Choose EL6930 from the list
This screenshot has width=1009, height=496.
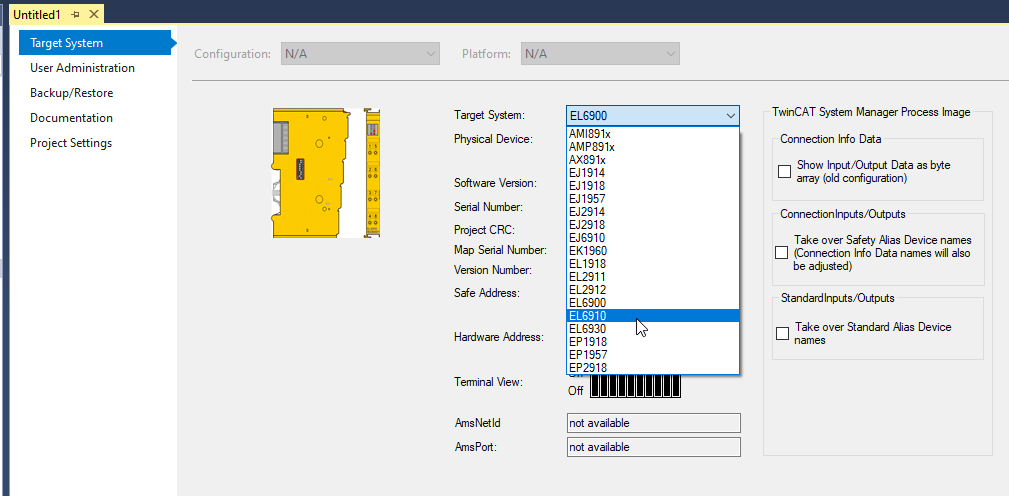click(x=653, y=329)
